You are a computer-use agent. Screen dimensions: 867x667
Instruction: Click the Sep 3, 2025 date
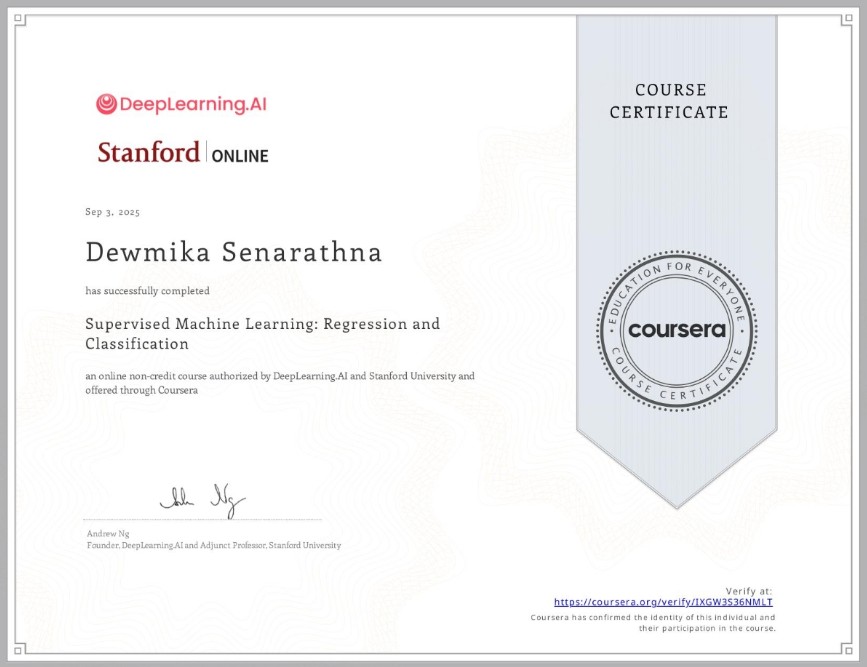[113, 213]
